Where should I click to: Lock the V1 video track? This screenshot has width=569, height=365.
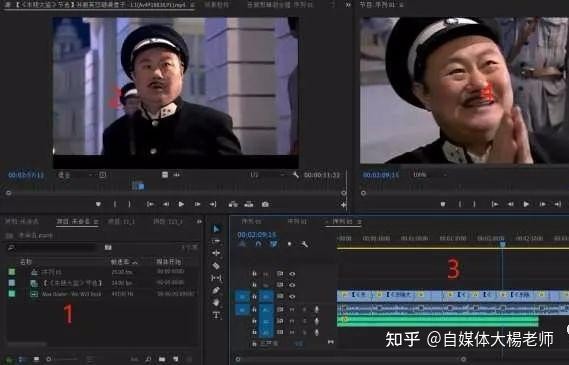pyautogui.click(x=254, y=296)
